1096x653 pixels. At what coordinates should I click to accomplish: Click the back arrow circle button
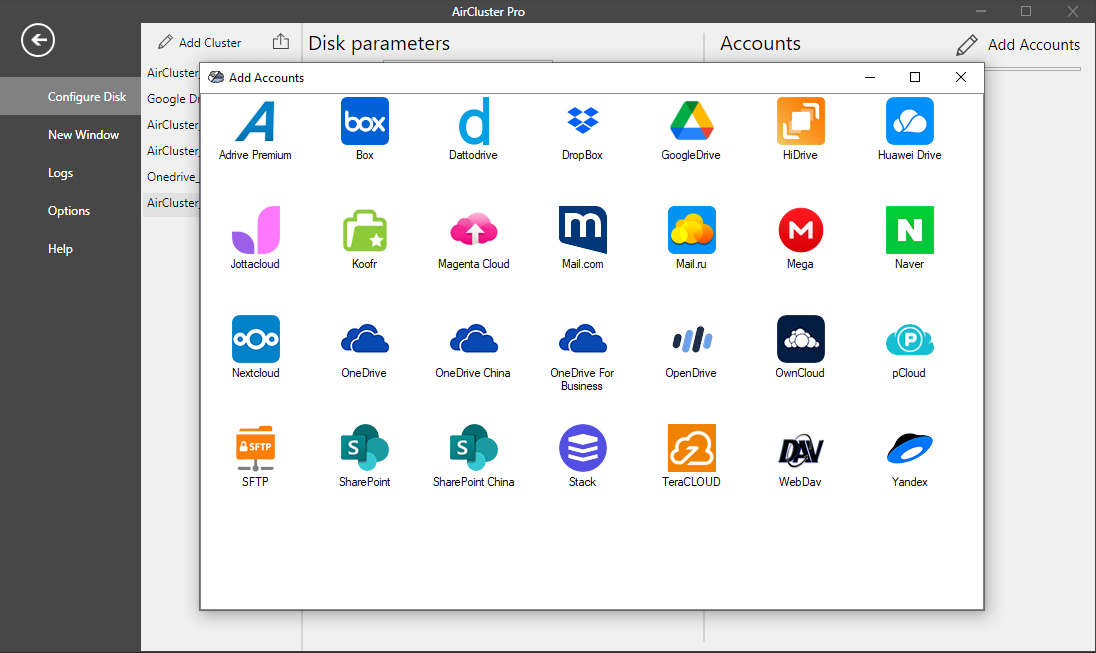pyautogui.click(x=38, y=41)
